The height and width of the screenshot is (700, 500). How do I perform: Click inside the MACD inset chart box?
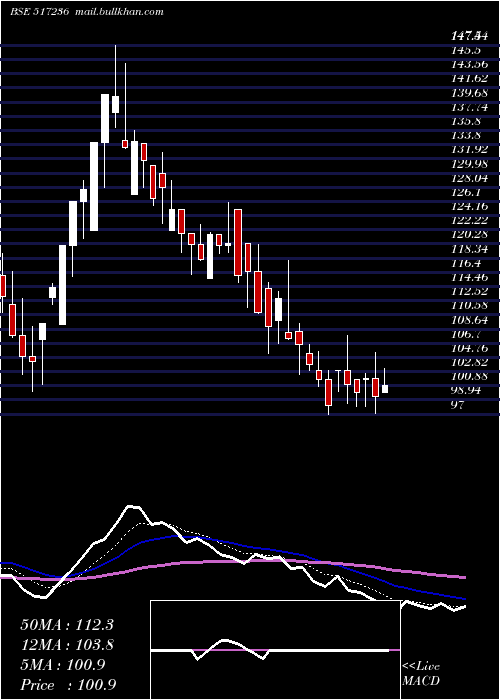(275, 650)
